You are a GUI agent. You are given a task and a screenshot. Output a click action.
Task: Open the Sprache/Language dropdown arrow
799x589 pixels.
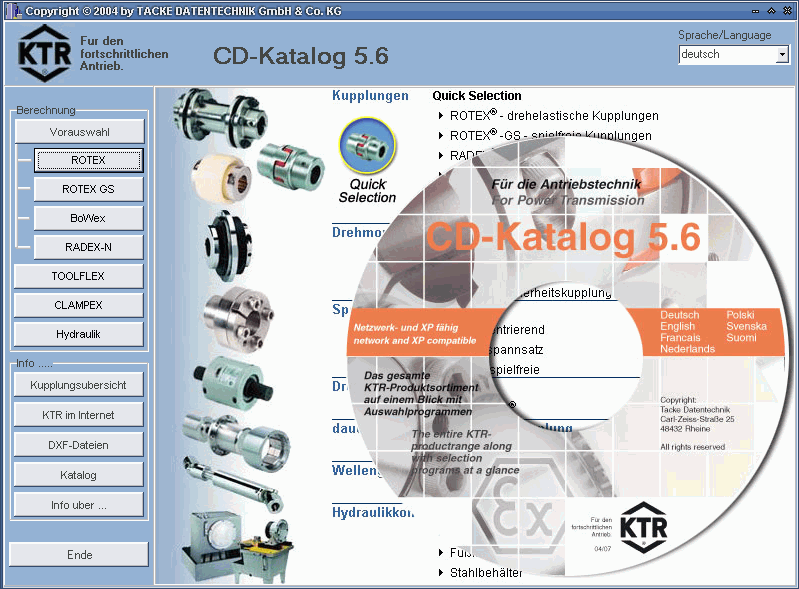782,55
